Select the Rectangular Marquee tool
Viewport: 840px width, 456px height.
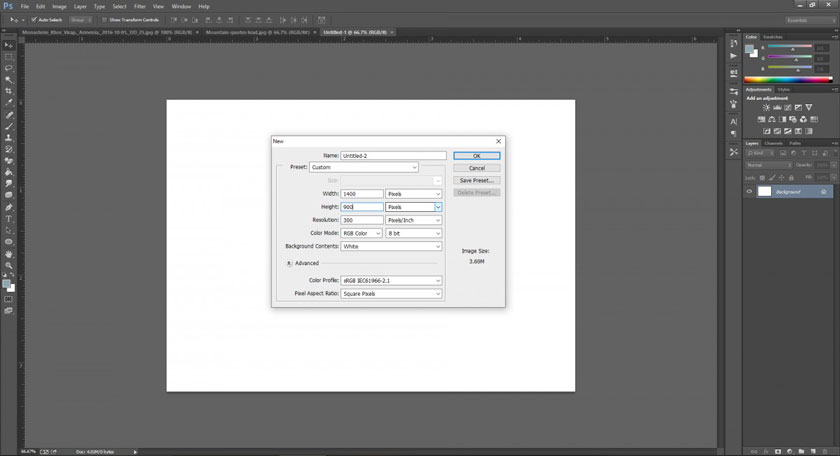point(9,57)
